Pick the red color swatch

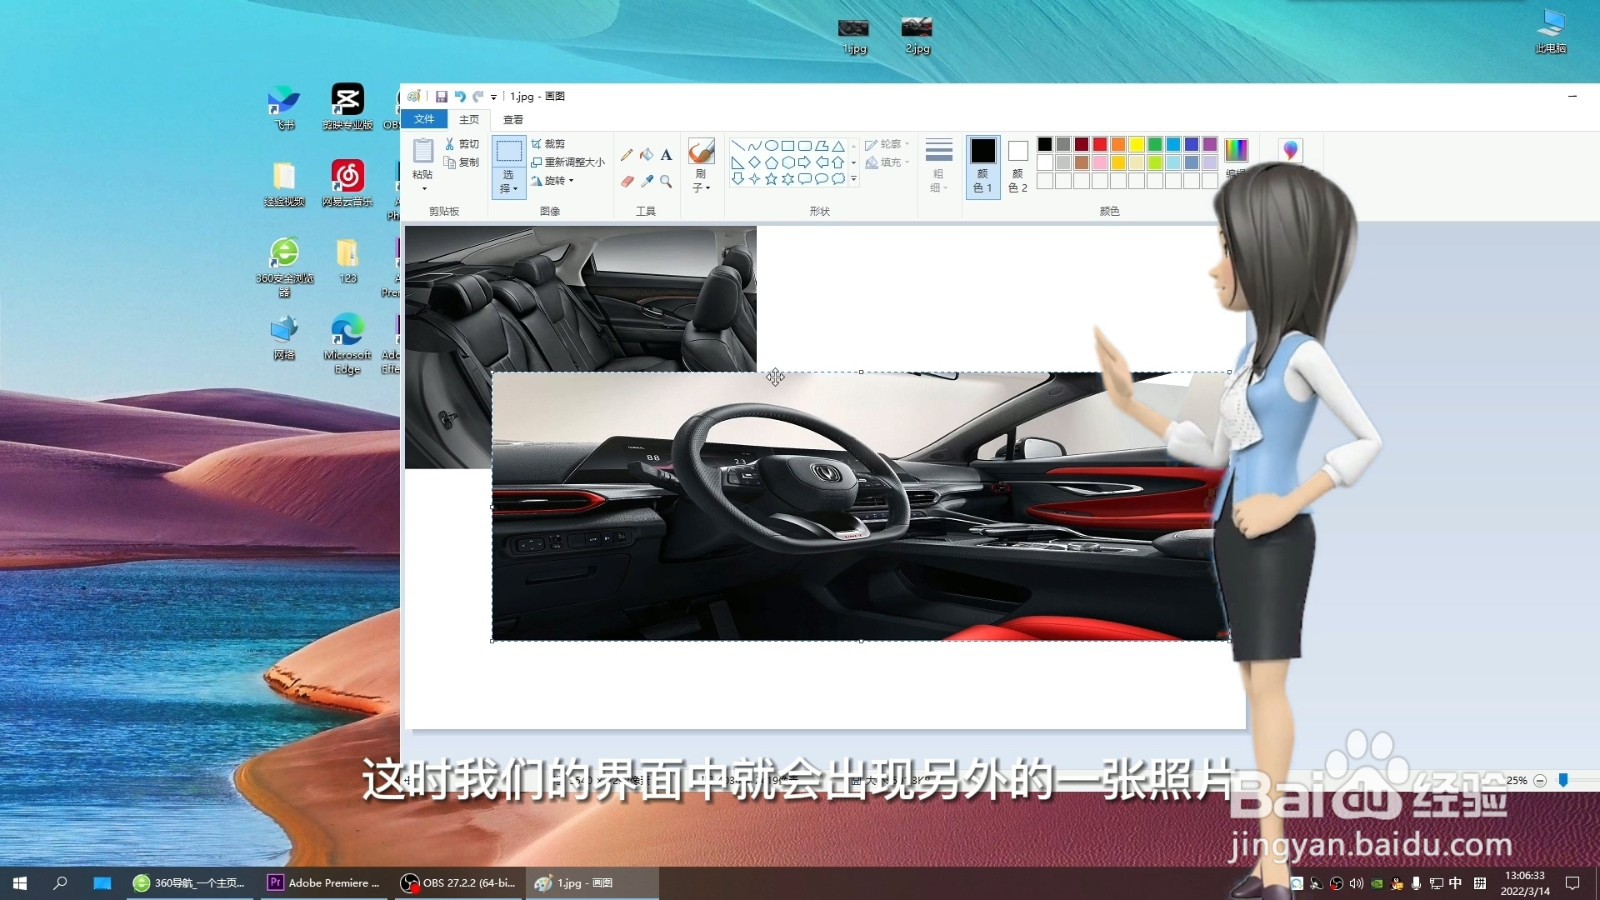point(1100,144)
